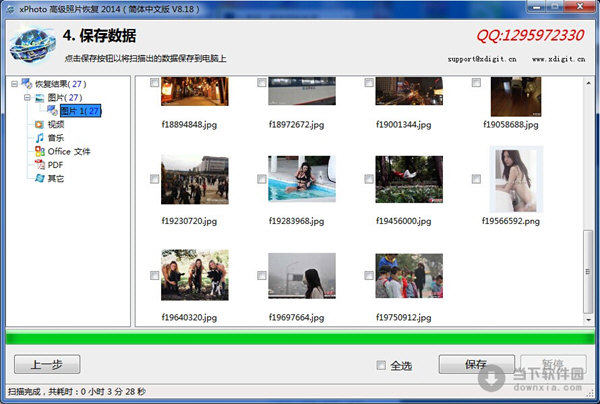Click the file name f19750912.jpg

click(403, 318)
